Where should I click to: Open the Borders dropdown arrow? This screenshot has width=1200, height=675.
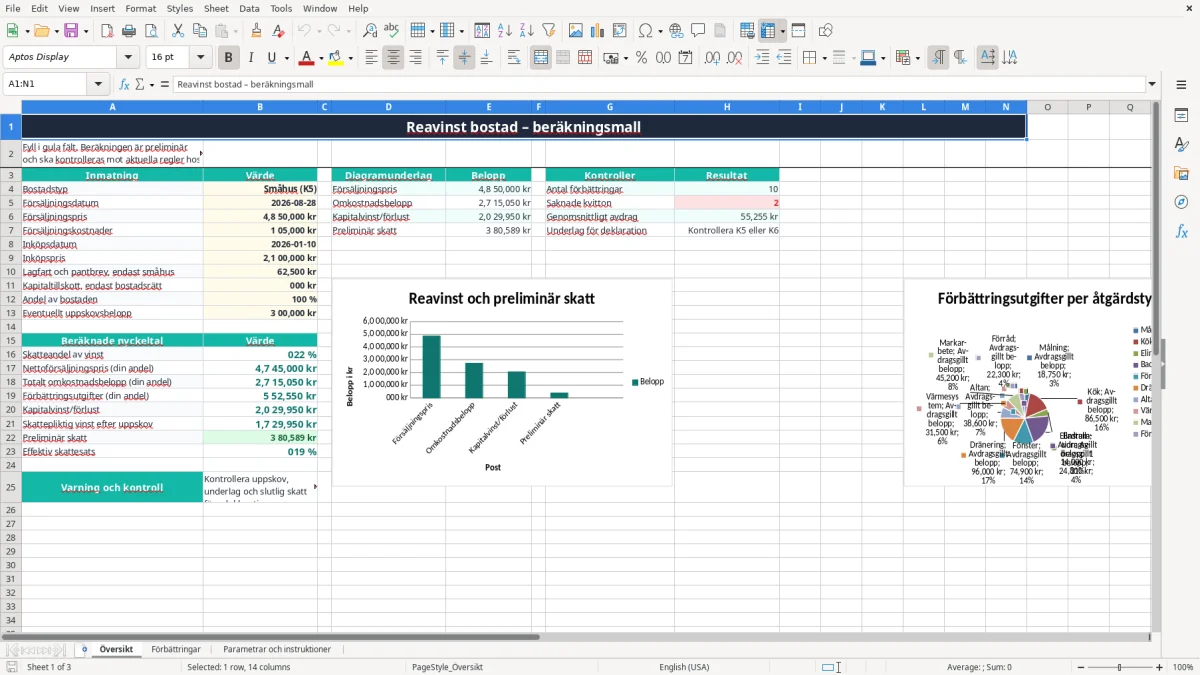827,58
